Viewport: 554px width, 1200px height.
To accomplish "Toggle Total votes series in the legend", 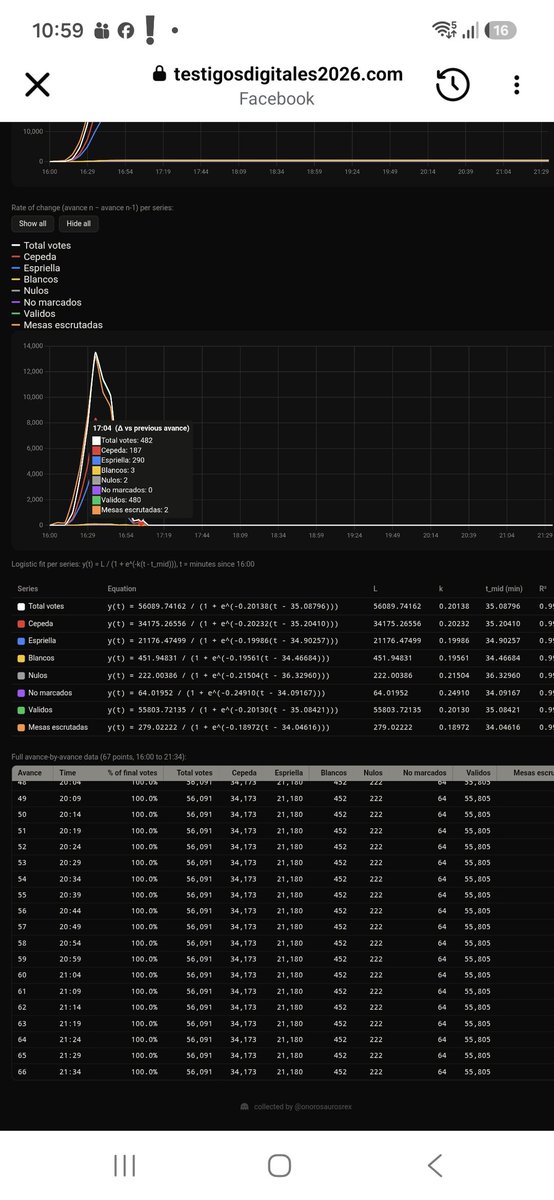I will (x=41, y=245).
